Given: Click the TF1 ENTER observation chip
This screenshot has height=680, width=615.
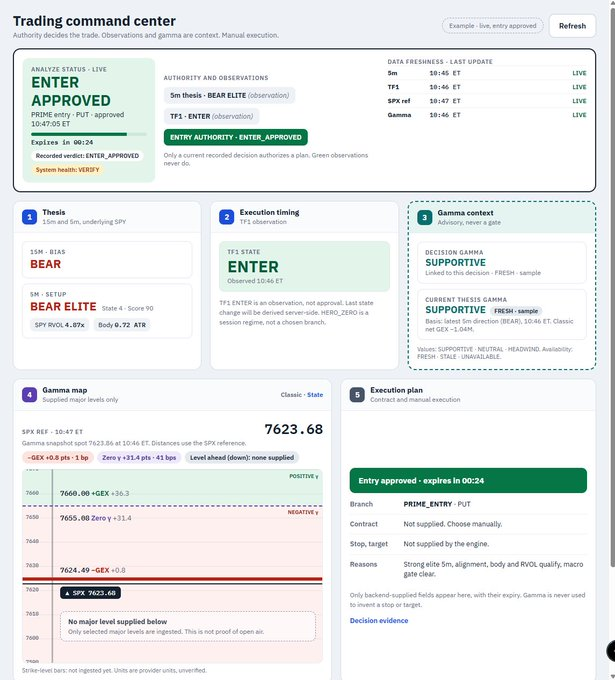Looking at the screenshot, I should click(x=212, y=116).
